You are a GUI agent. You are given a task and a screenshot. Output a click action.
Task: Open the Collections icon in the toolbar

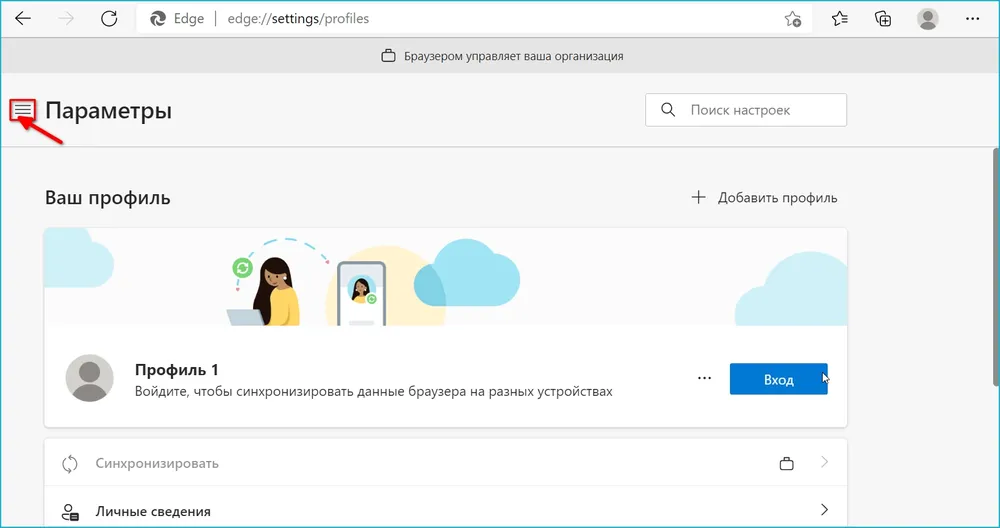coord(883,19)
